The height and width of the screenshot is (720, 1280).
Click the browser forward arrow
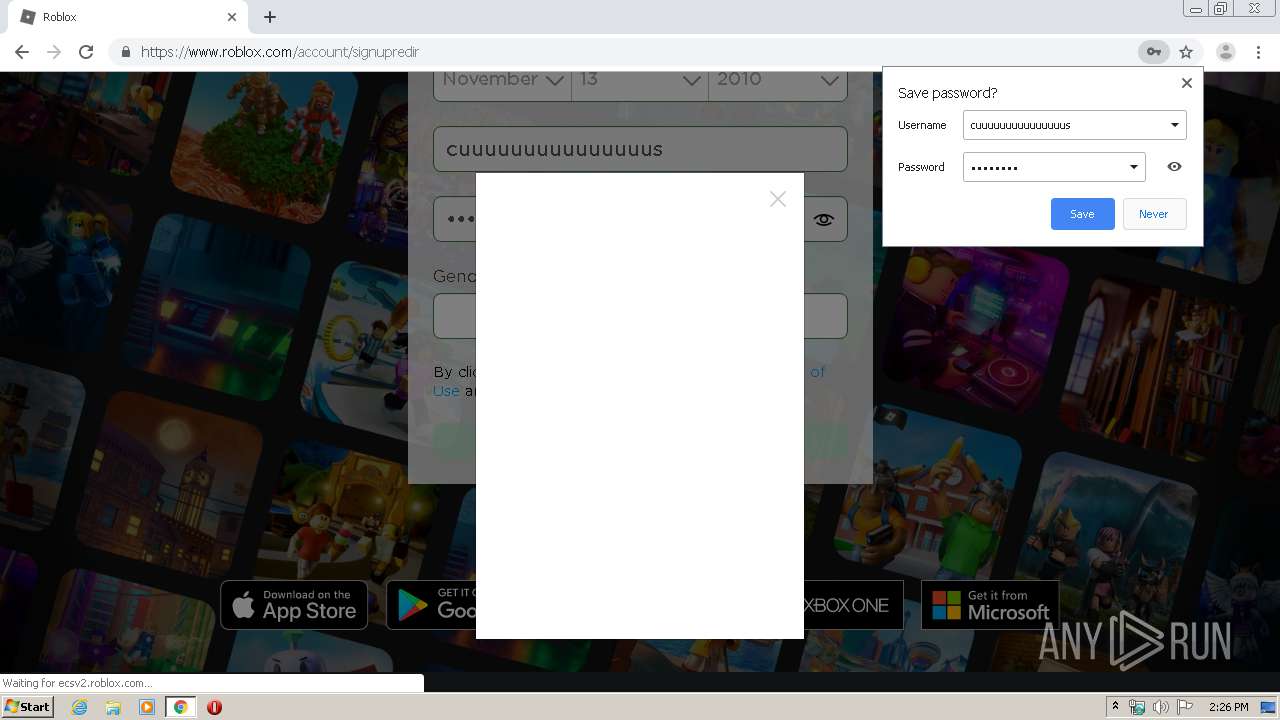54,52
